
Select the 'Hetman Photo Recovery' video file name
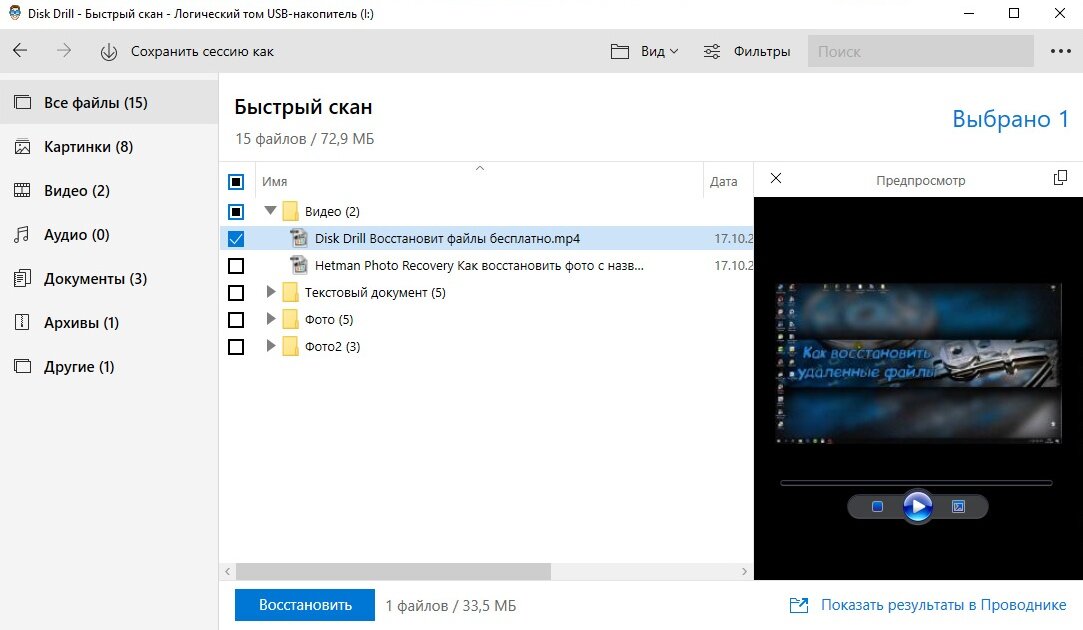pos(479,265)
